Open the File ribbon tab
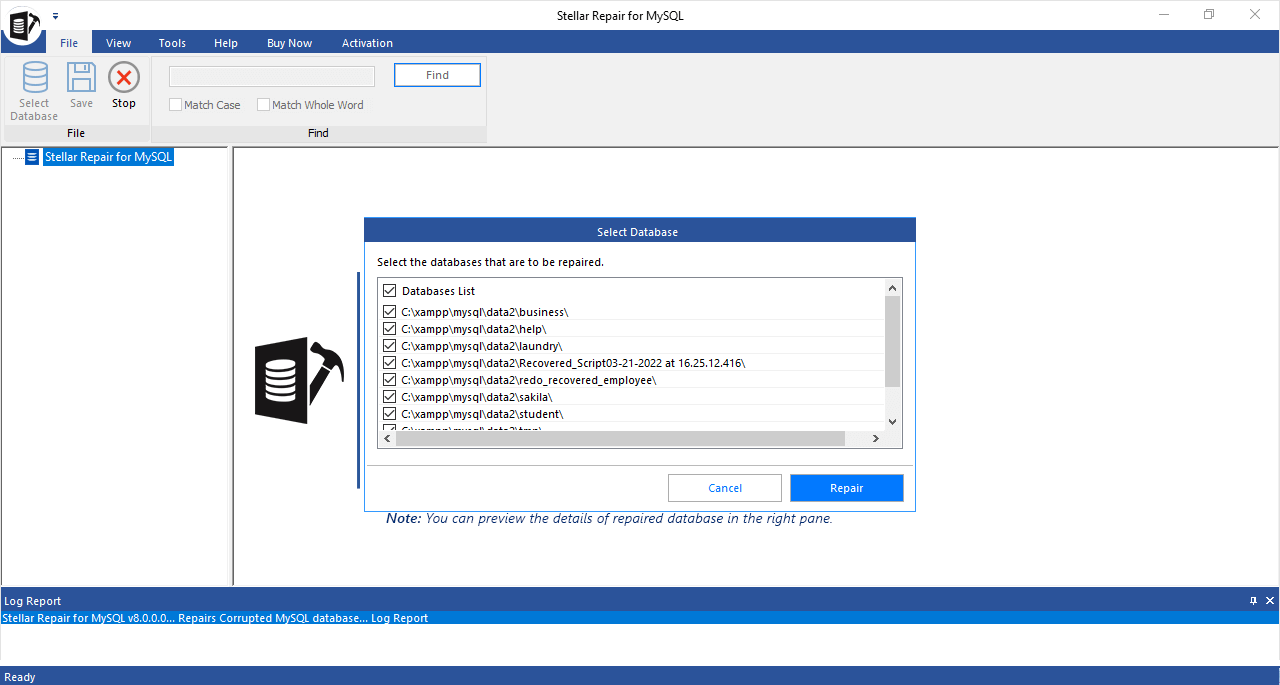 point(69,43)
